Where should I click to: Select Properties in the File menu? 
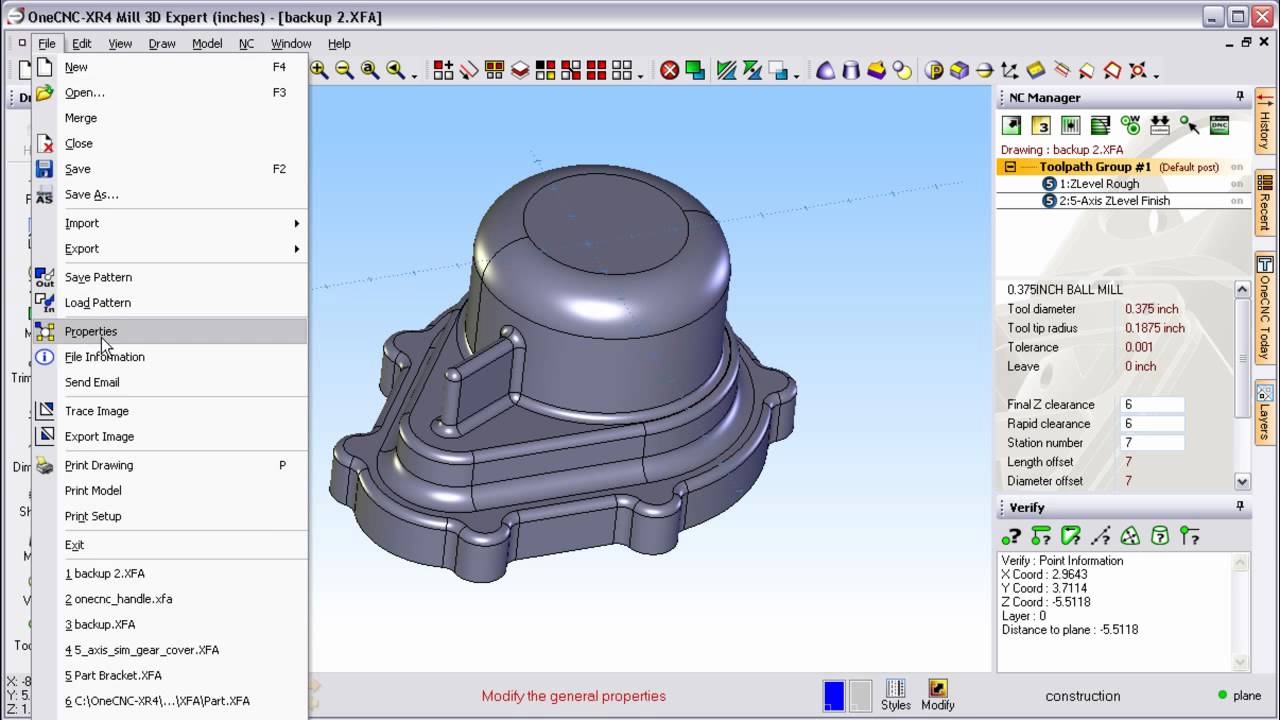point(91,331)
